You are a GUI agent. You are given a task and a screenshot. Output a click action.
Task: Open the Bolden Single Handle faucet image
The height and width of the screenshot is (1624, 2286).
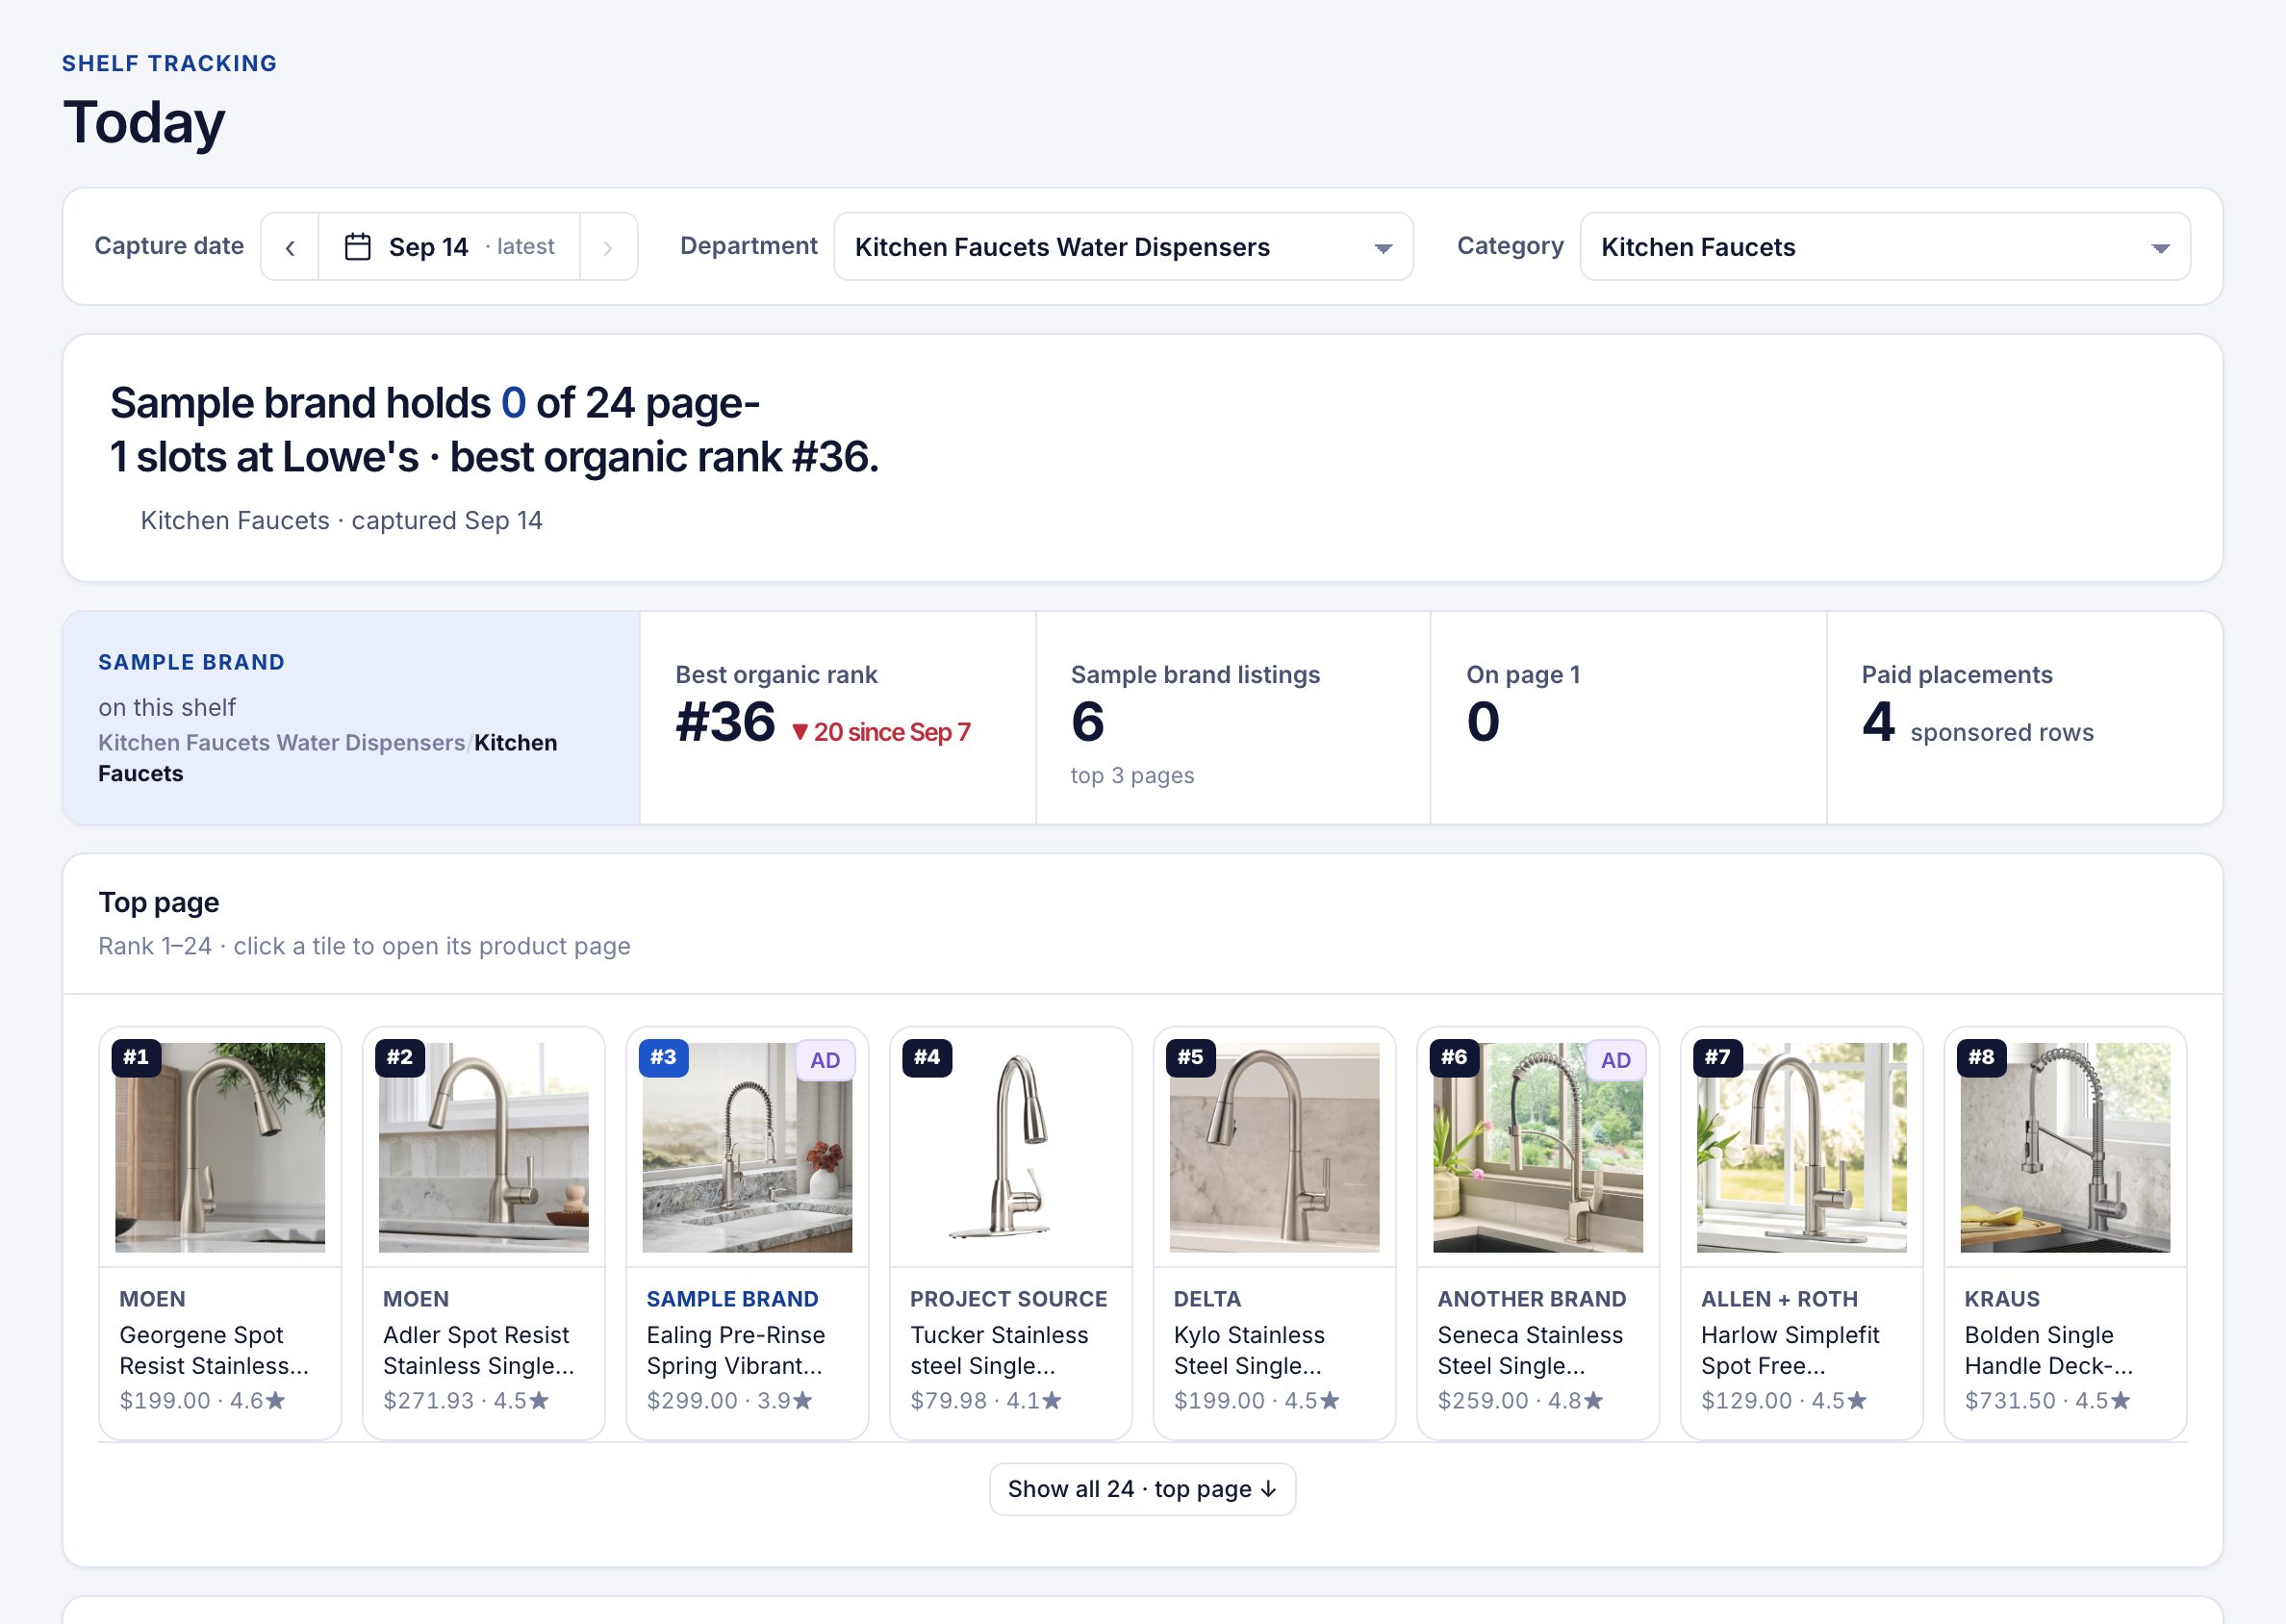(2065, 1147)
